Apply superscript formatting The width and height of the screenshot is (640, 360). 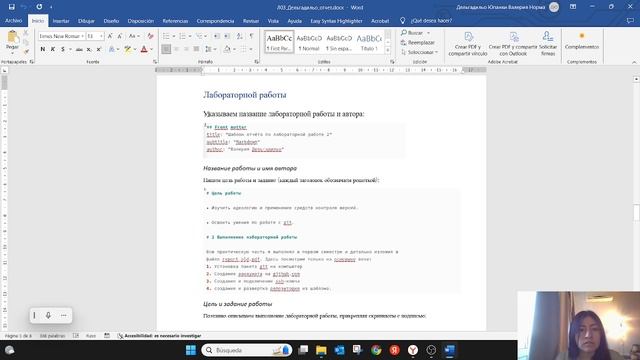99,49
